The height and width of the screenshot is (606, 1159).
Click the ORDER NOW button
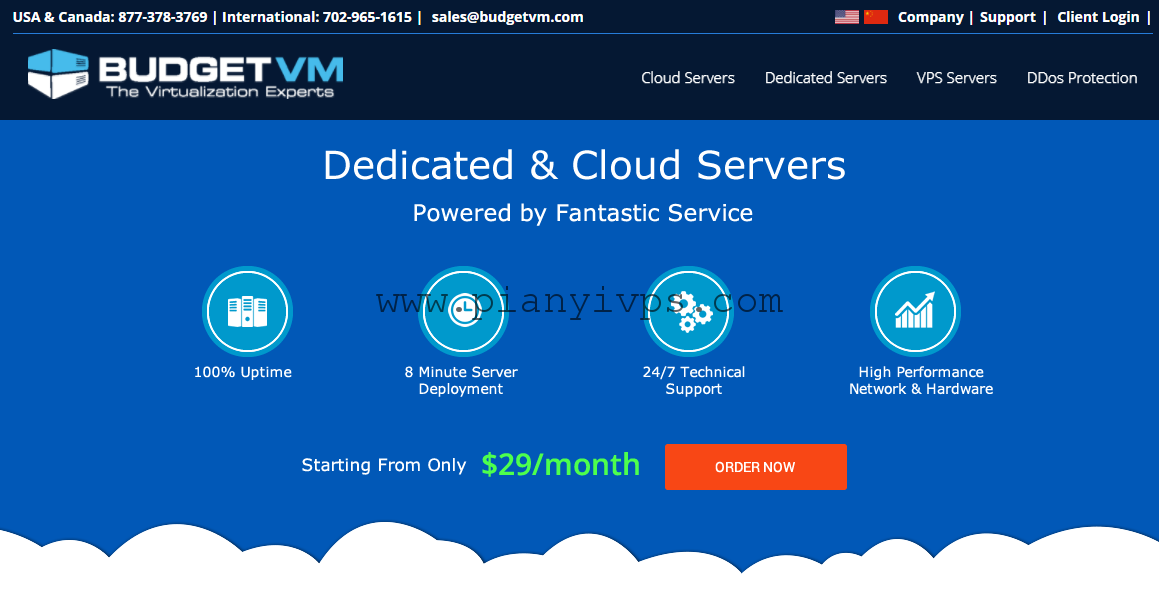point(755,467)
